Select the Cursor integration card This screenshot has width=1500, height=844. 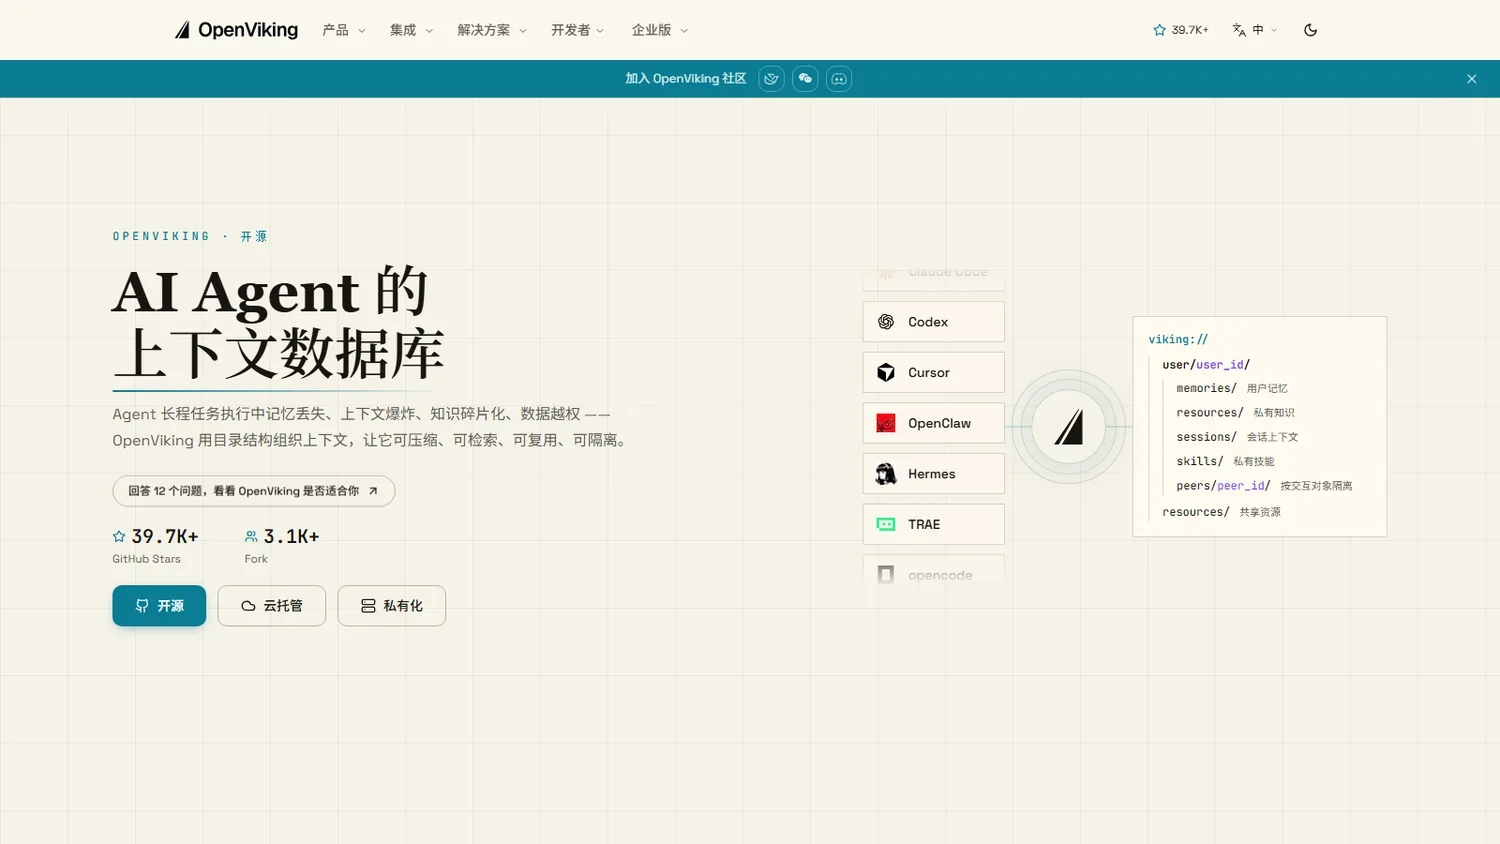tap(934, 372)
